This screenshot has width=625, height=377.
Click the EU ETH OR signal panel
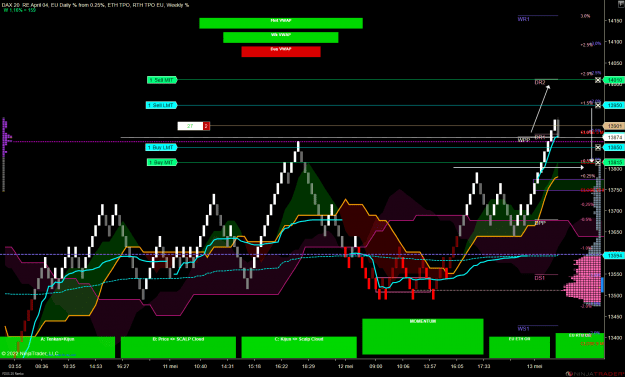(x=519, y=347)
